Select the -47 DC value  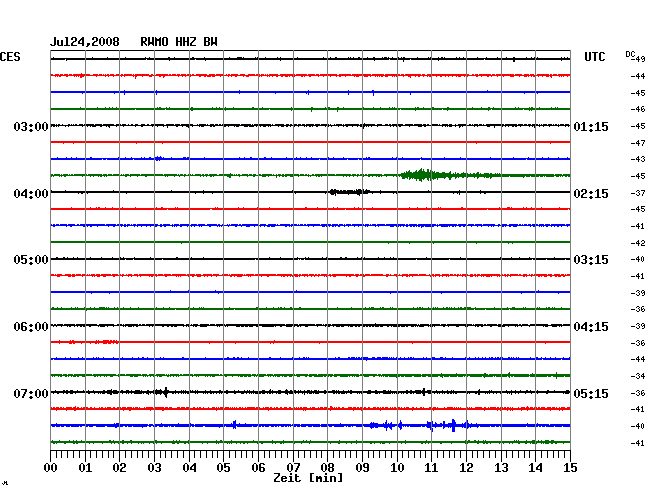(638, 143)
